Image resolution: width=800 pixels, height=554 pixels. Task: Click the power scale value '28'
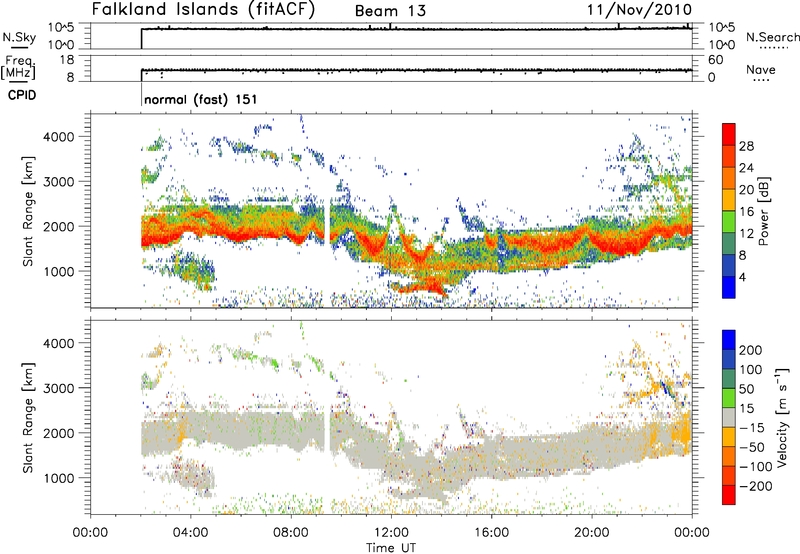746,146
